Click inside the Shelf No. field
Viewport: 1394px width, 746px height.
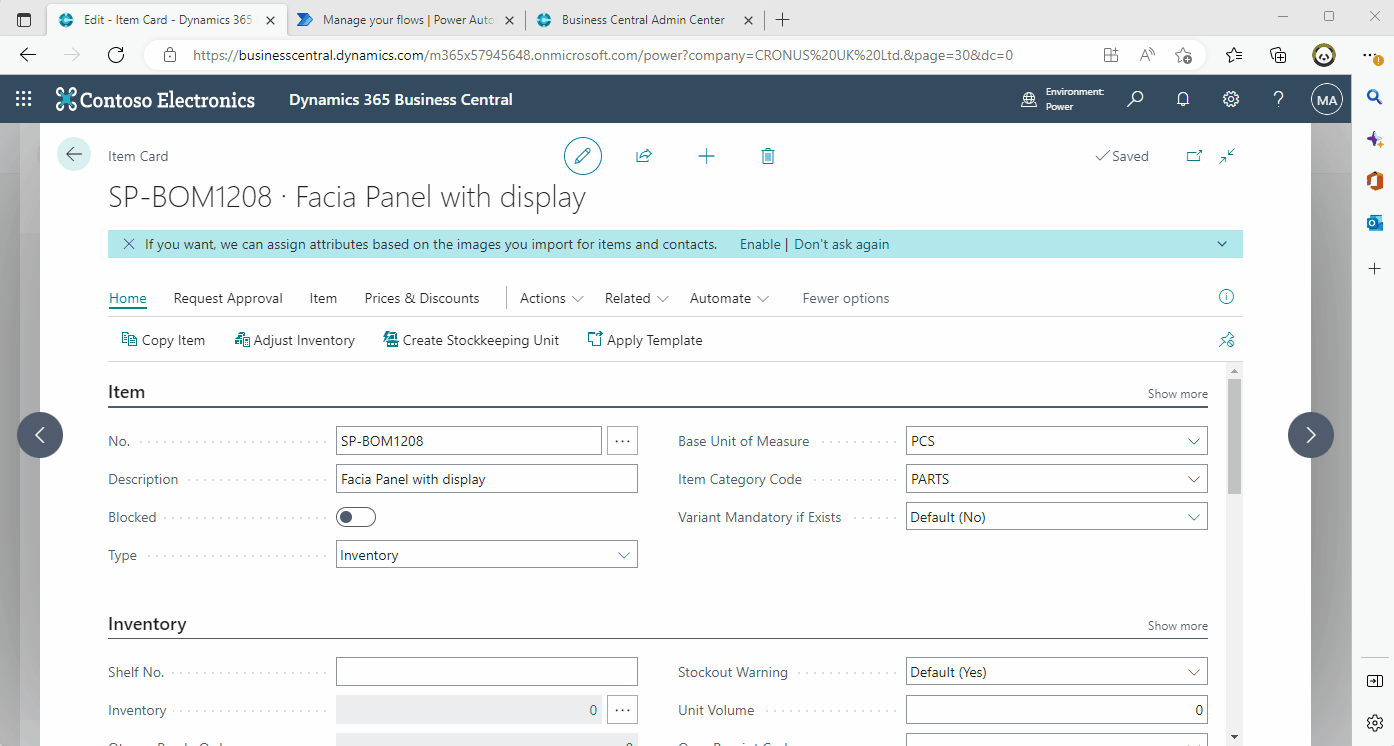[x=486, y=671]
